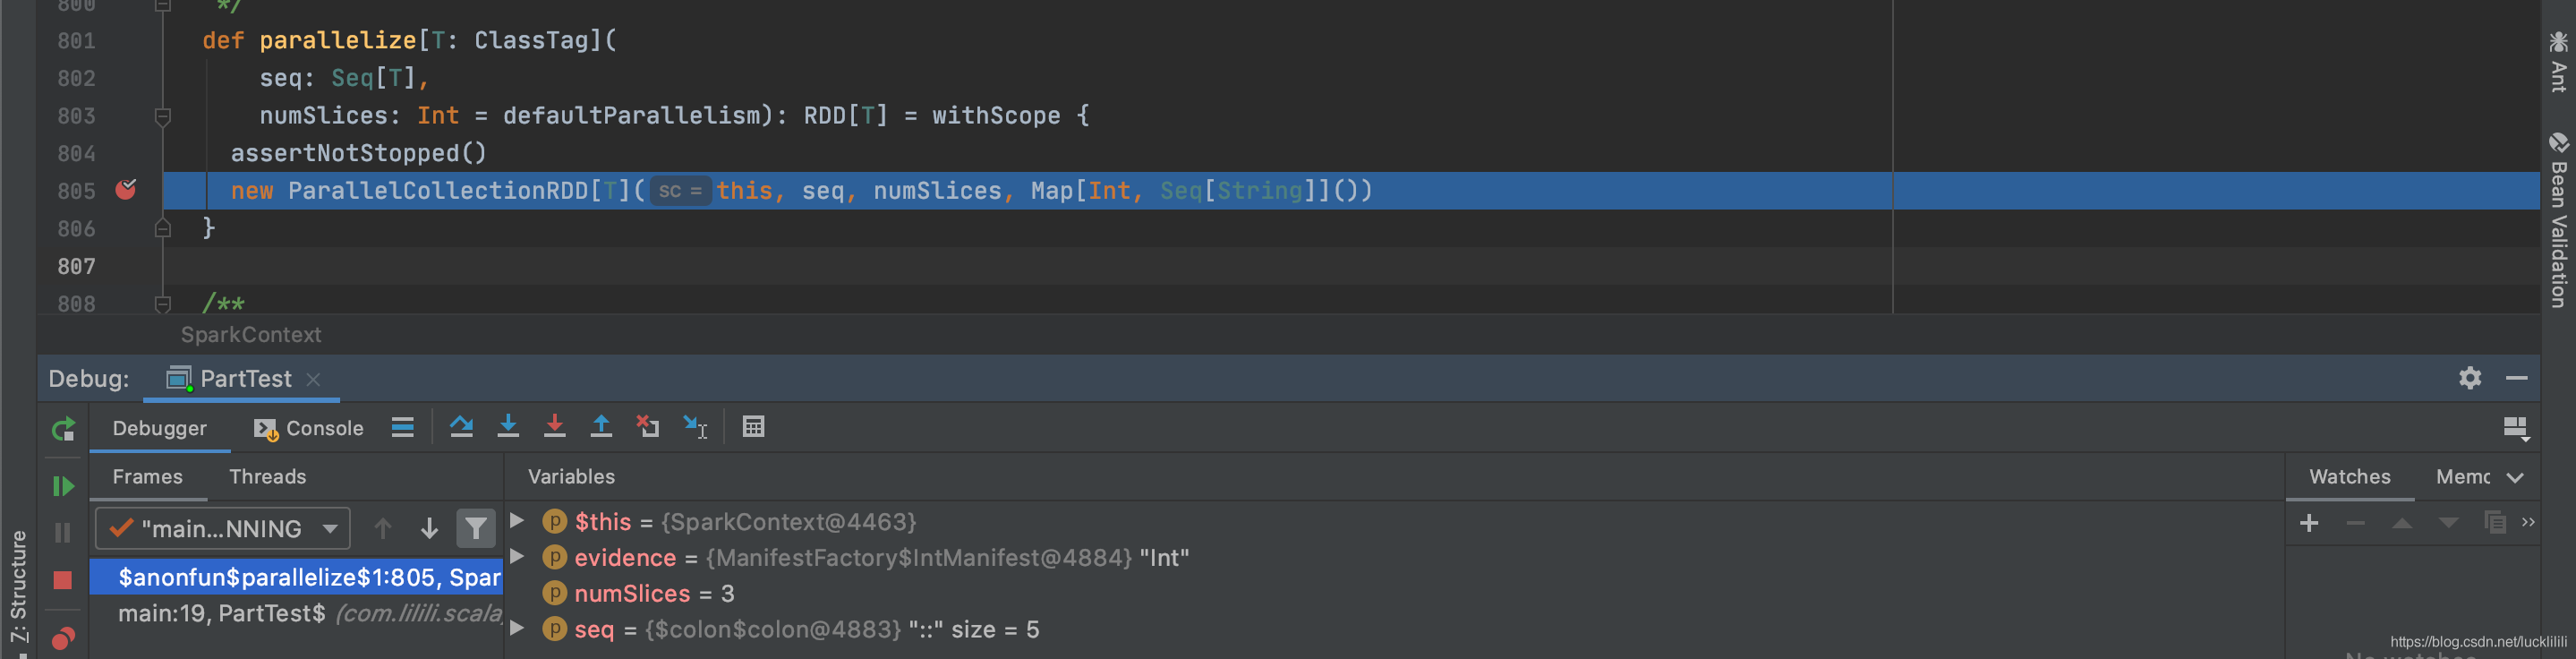Open the Bean Validation tool window
This screenshot has width=2576, height=659.
coord(2559,219)
